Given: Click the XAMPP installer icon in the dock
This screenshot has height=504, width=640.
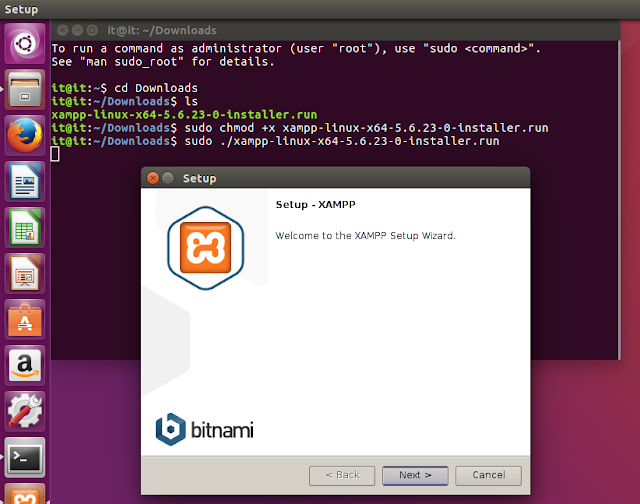Looking at the screenshot, I should click(24, 494).
